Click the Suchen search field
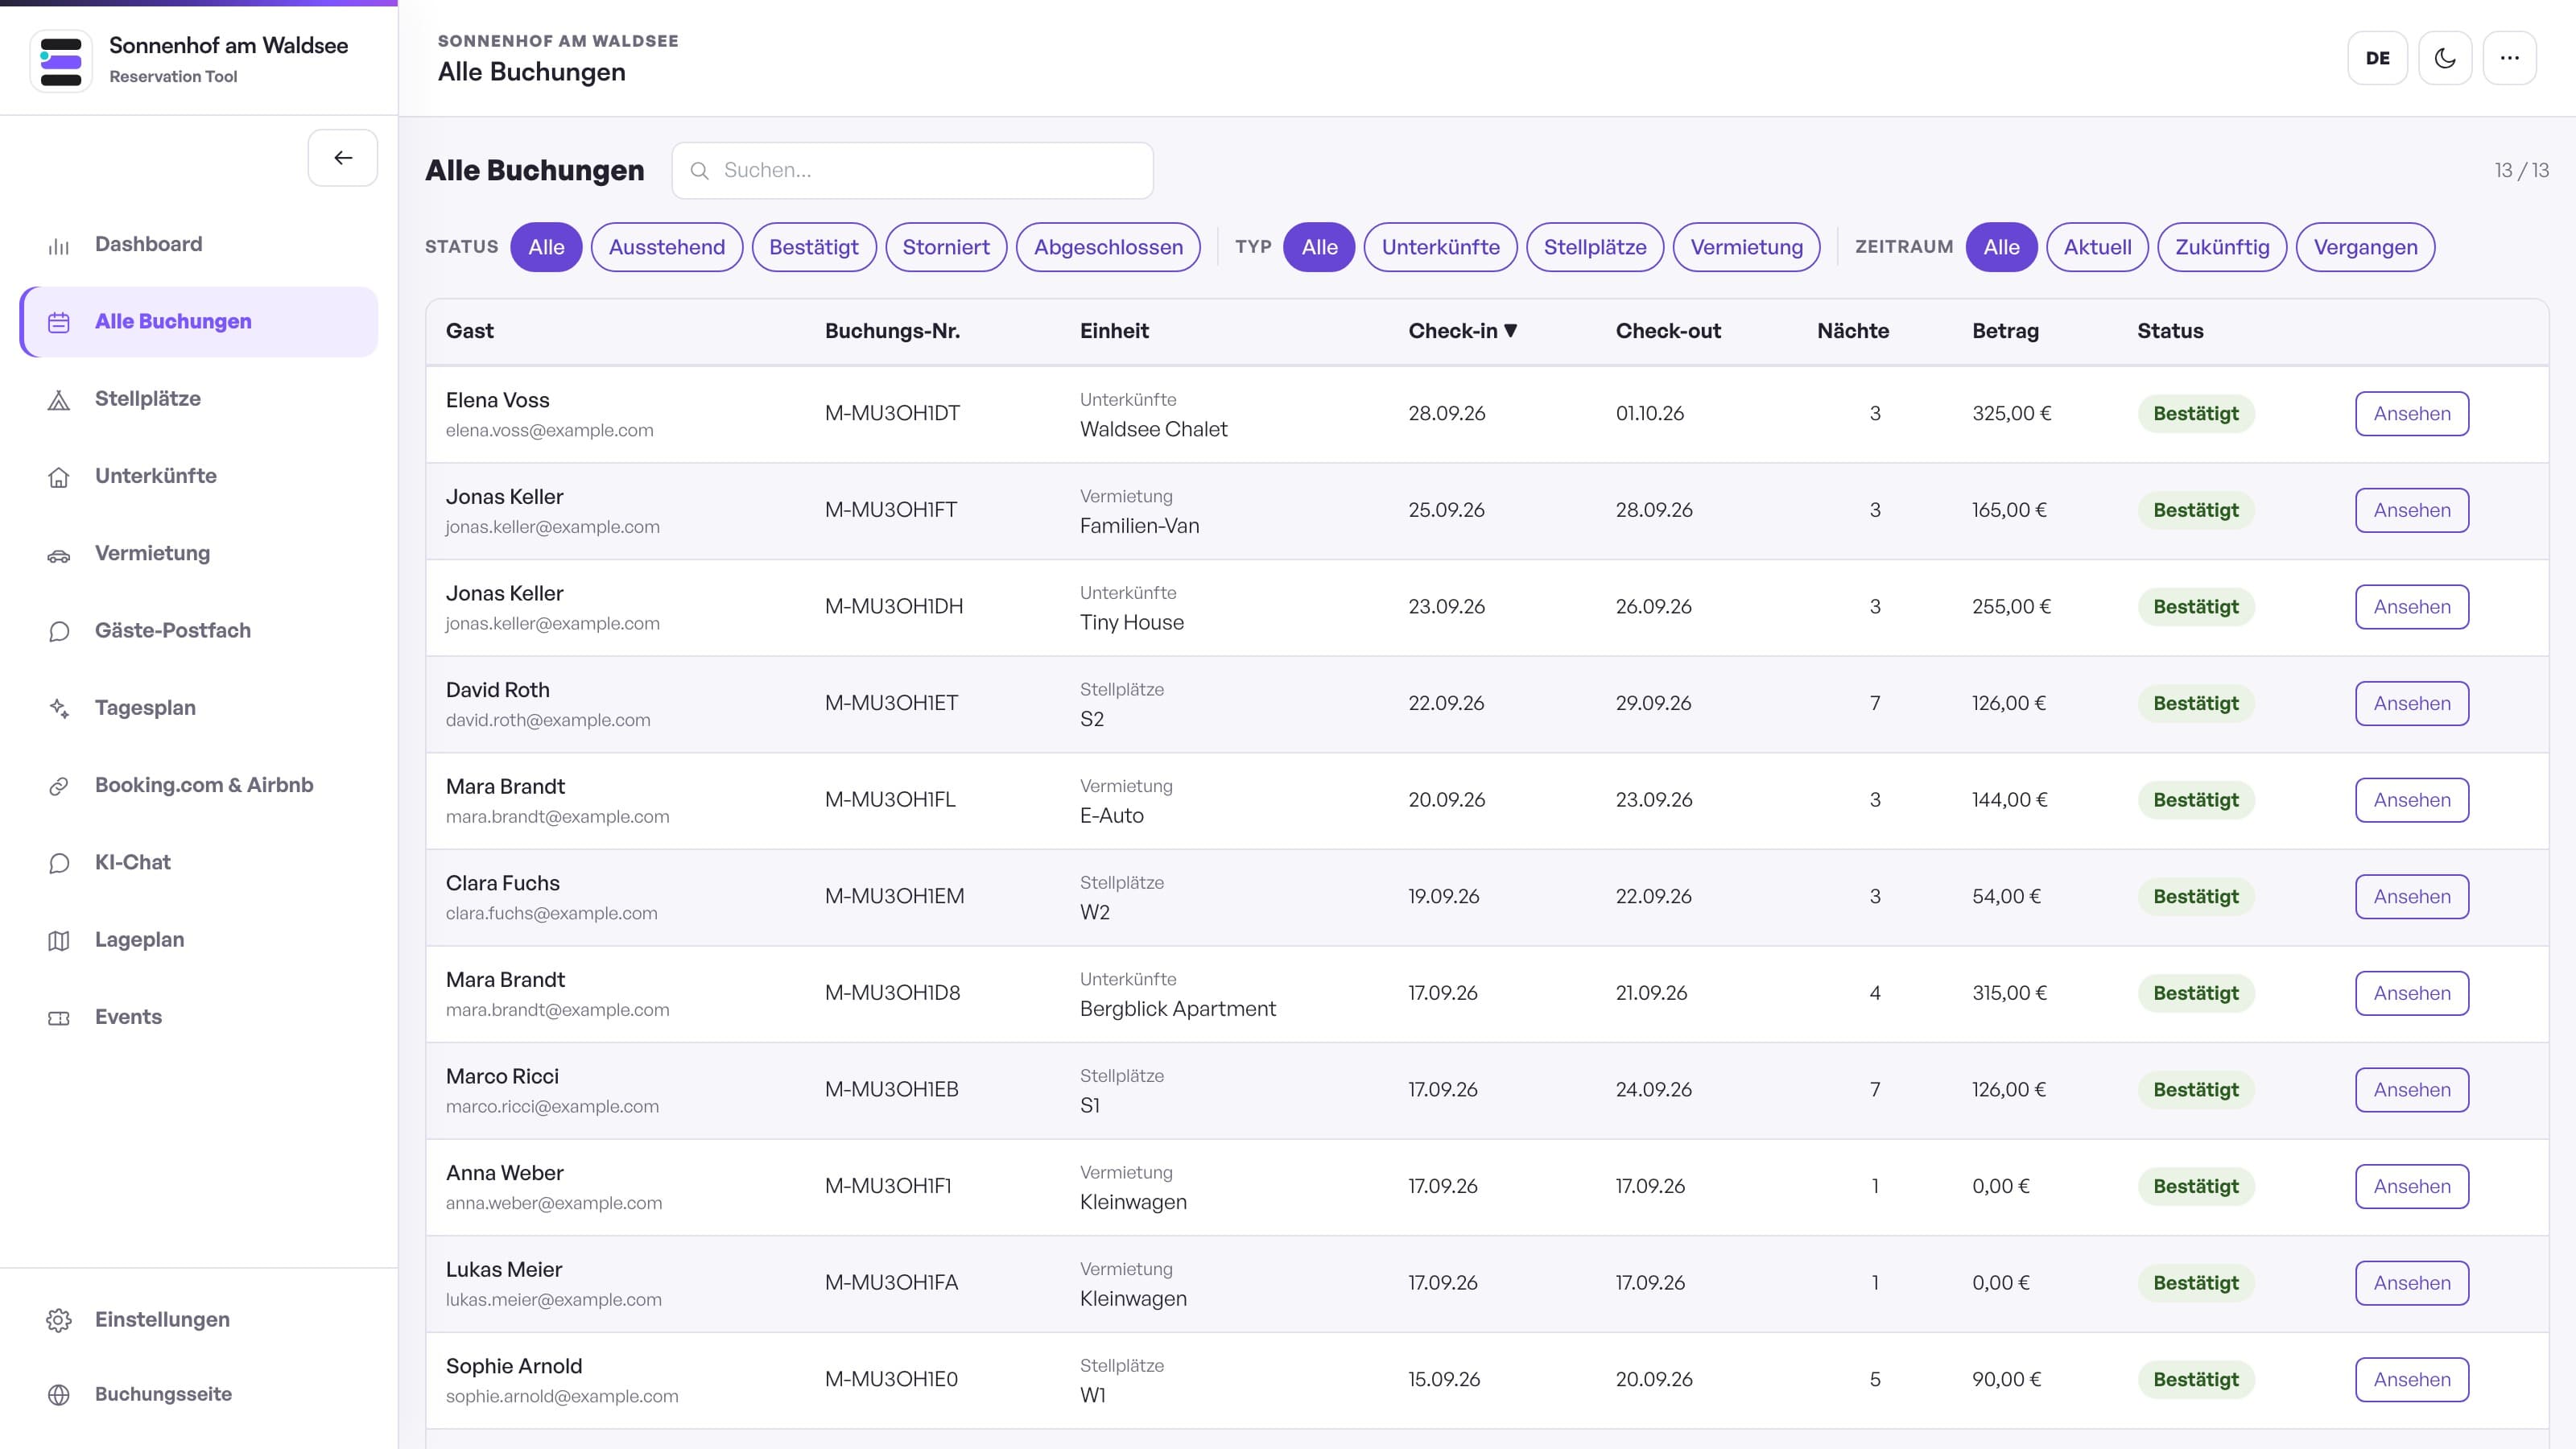The width and height of the screenshot is (2576, 1449). (913, 170)
